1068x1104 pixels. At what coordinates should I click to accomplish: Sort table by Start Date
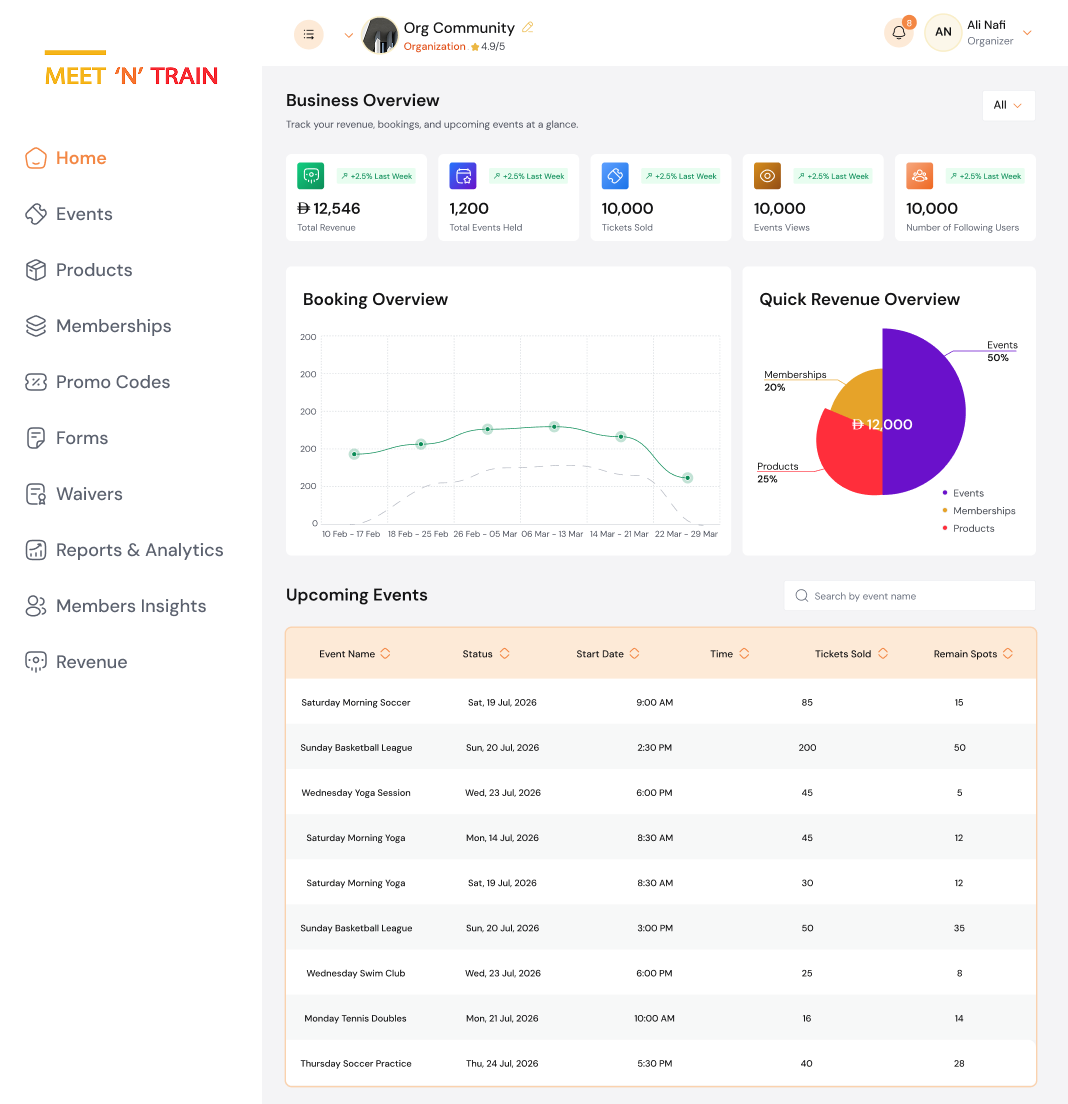click(x=634, y=653)
